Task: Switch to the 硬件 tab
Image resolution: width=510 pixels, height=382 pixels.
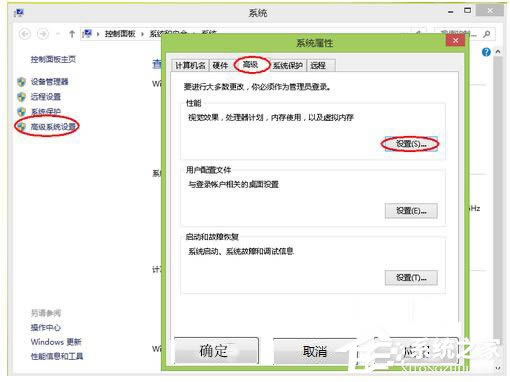Action: [220, 65]
